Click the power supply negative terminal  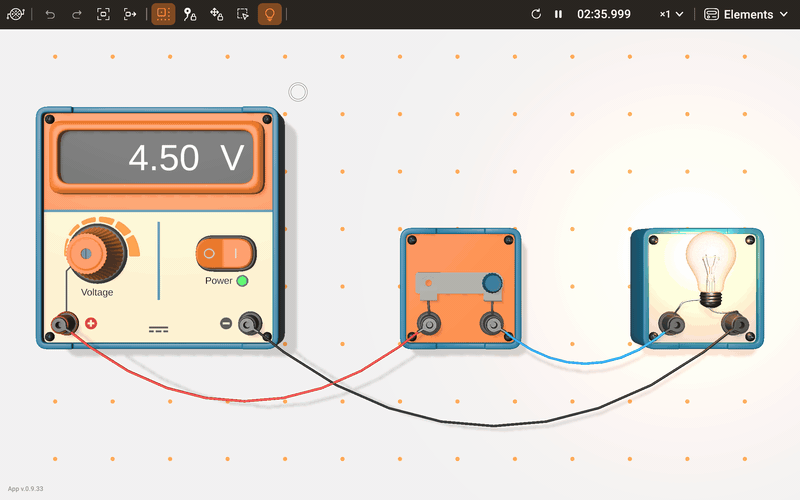coord(250,323)
